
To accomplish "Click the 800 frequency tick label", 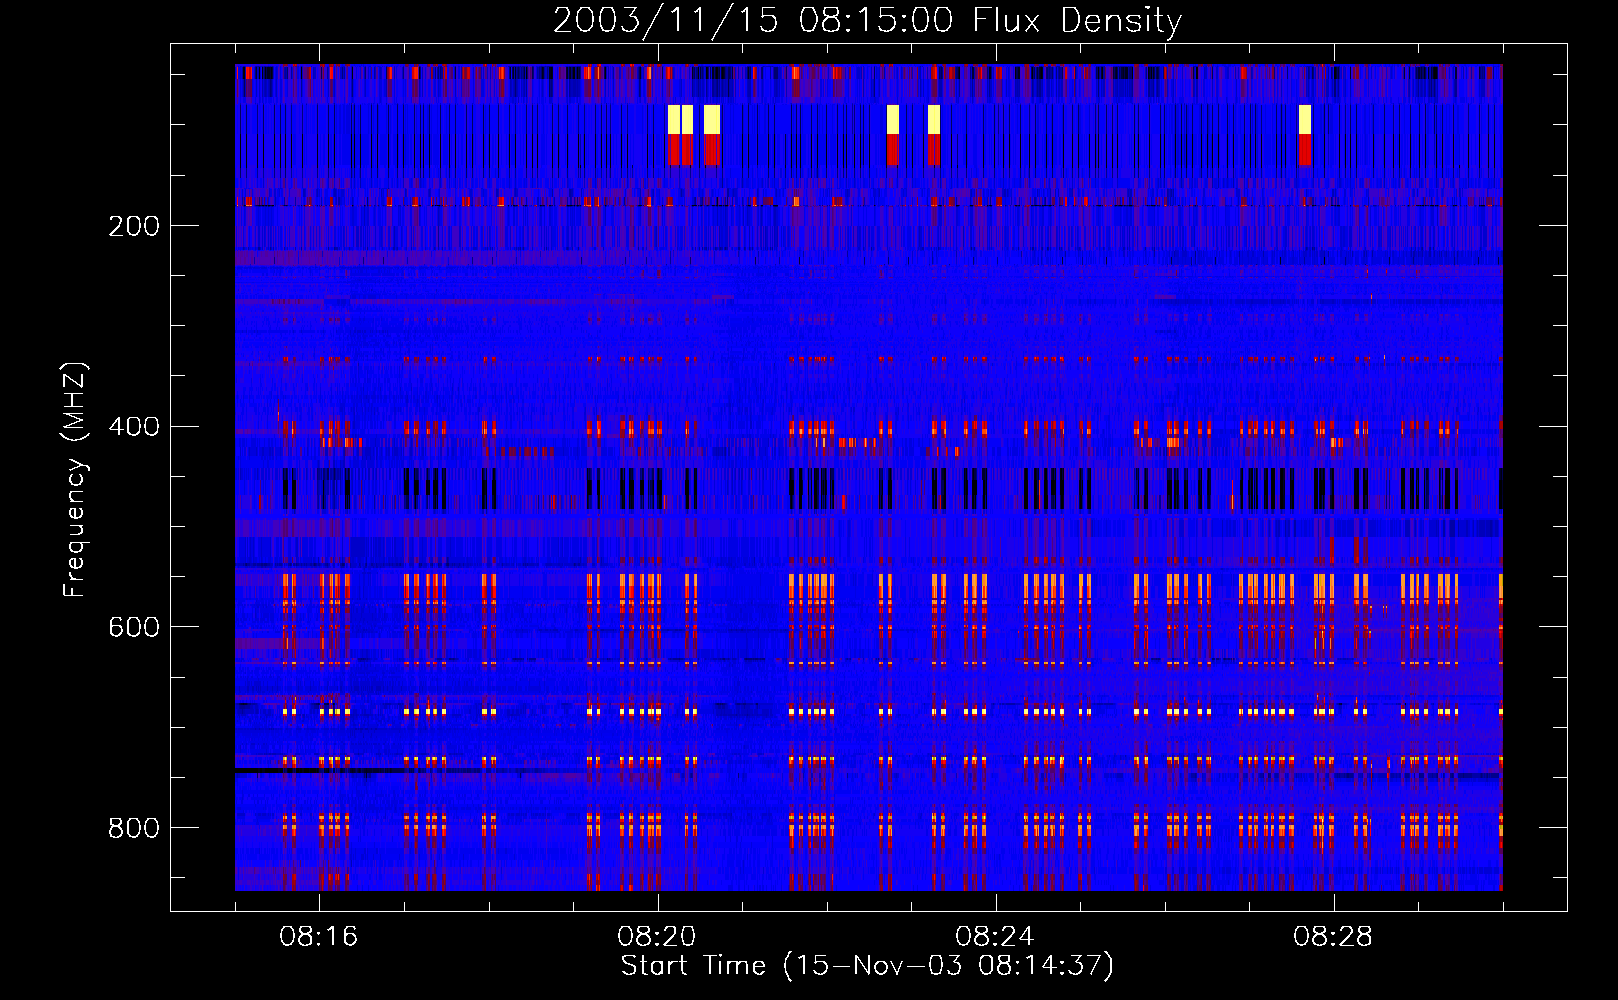I will pyautogui.click(x=133, y=828).
